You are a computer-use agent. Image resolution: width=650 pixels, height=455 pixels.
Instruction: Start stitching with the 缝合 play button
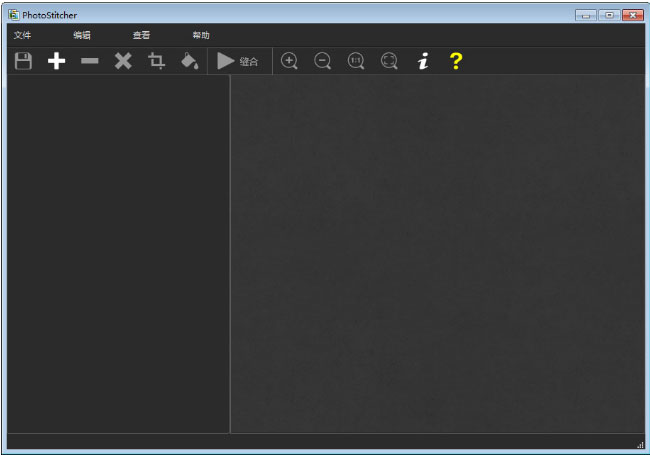tap(238, 61)
